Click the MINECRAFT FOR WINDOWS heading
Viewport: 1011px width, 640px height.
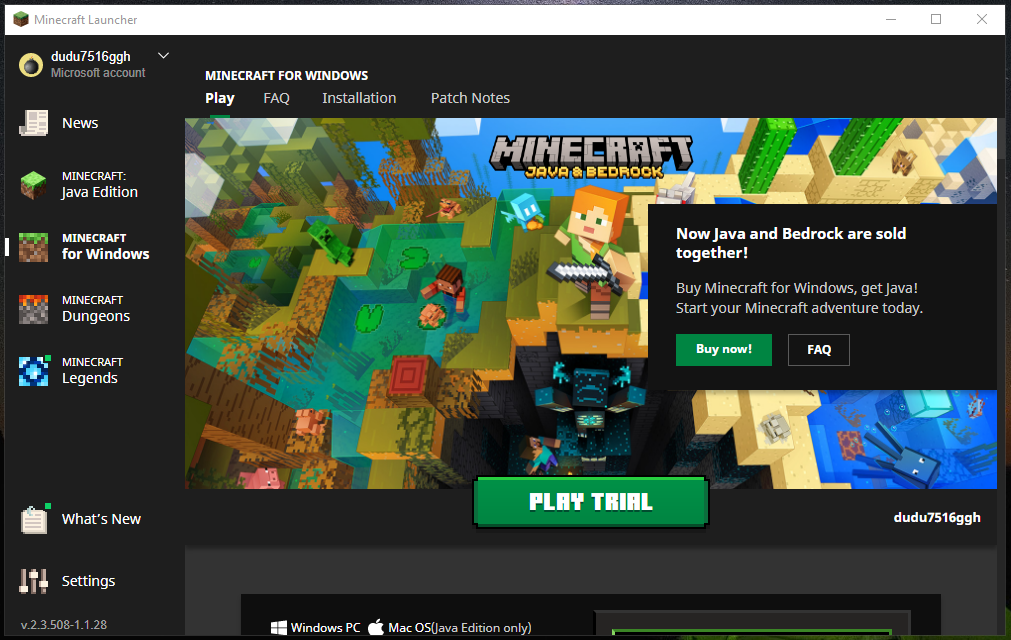click(x=286, y=75)
